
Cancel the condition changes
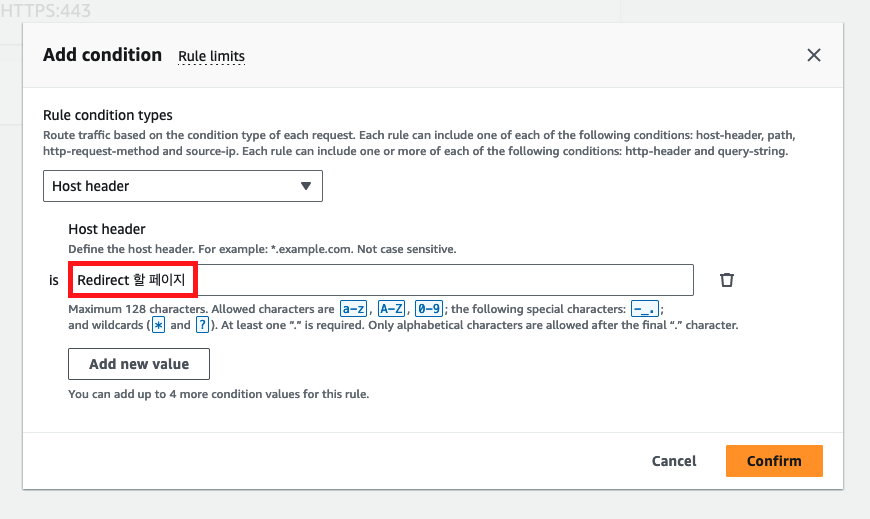pos(673,461)
